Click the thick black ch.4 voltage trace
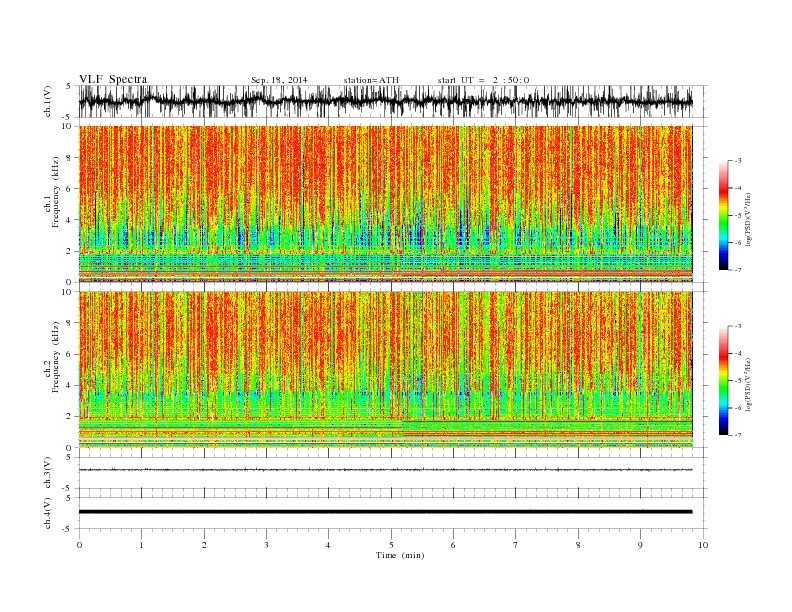Image resolution: width=792 pixels, height=612 pixels. click(385, 512)
